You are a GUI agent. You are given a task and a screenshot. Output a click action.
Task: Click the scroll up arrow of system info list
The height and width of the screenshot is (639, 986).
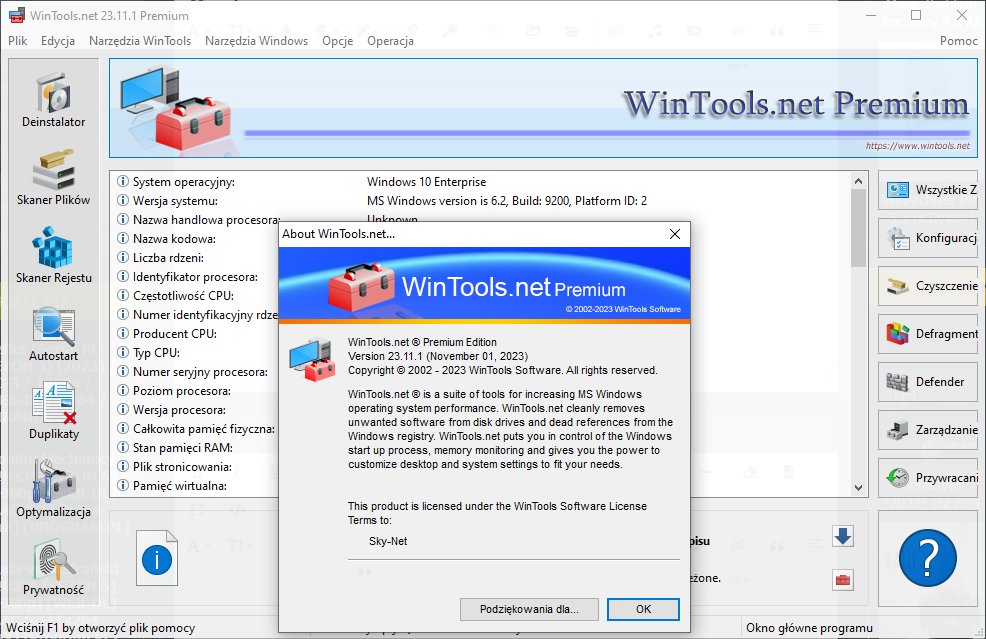(x=858, y=181)
